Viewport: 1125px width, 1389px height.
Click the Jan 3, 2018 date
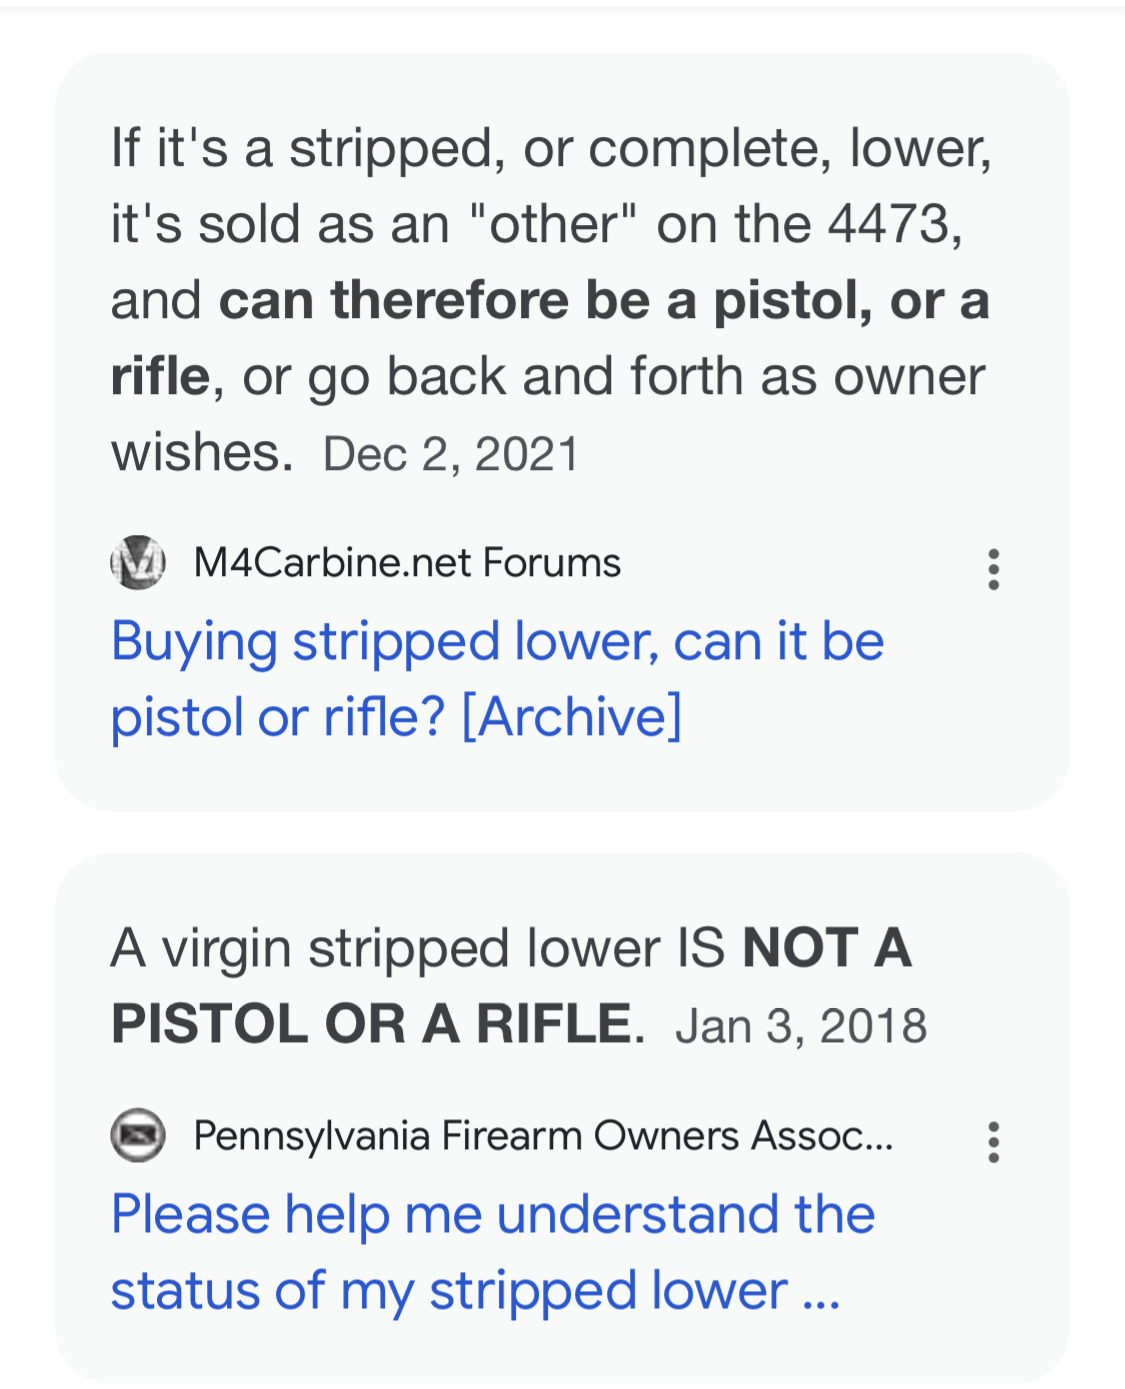coord(801,1027)
